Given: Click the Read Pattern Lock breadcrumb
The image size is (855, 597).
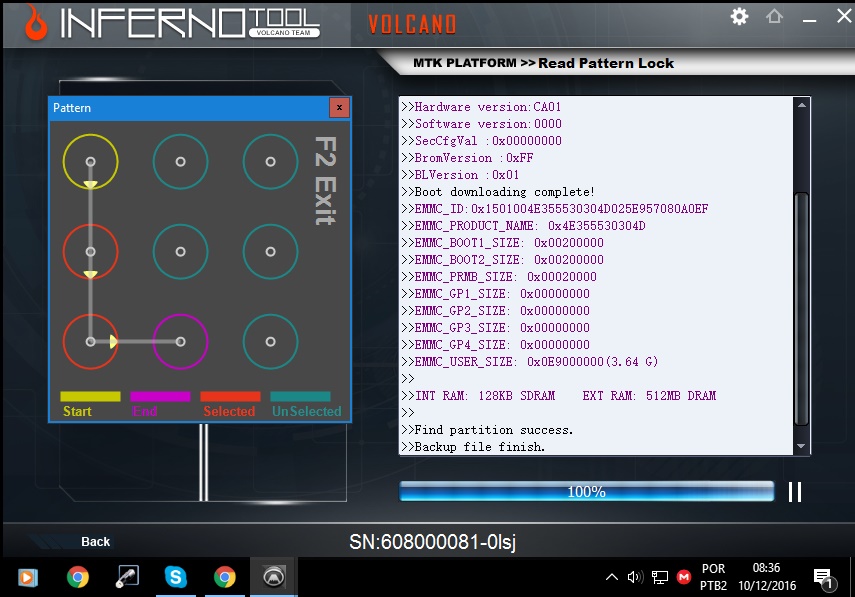Looking at the screenshot, I should 606,63.
